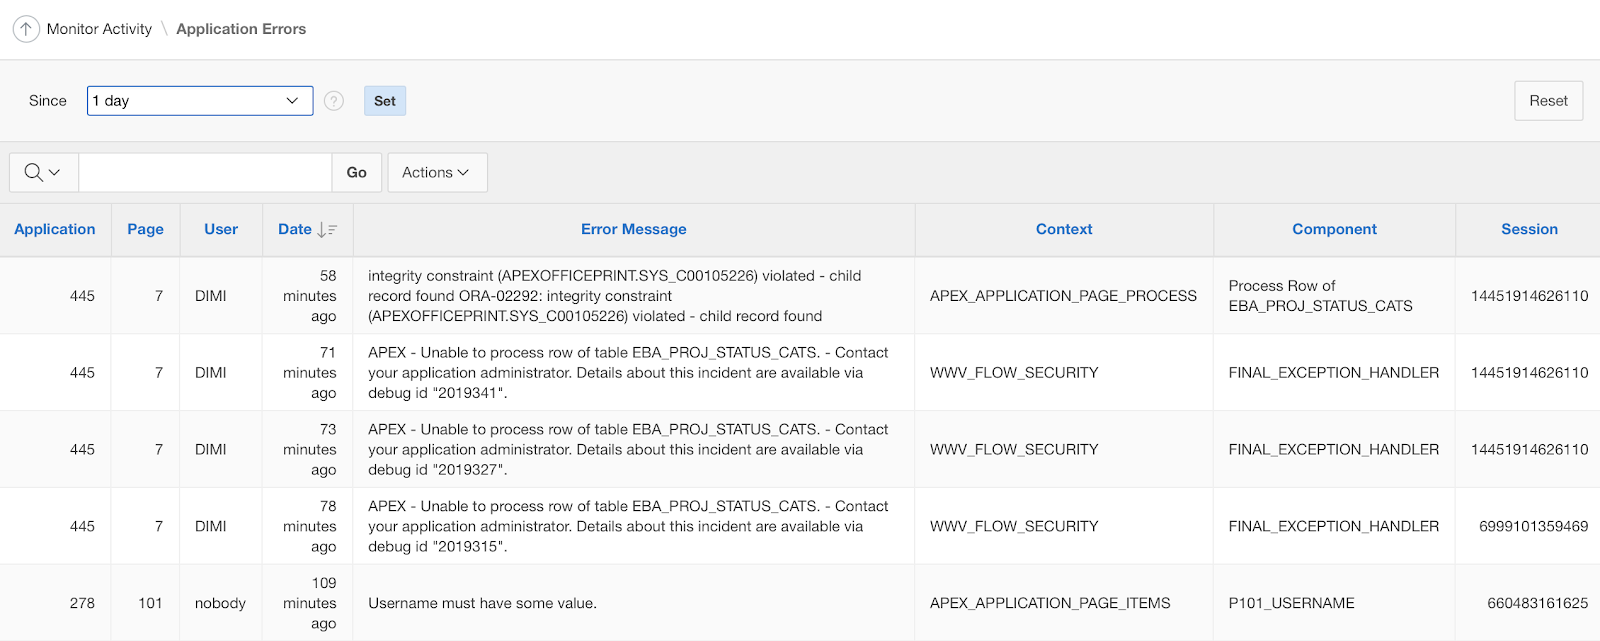Open the search column selector magnifier

pyautogui.click(x=43, y=172)
